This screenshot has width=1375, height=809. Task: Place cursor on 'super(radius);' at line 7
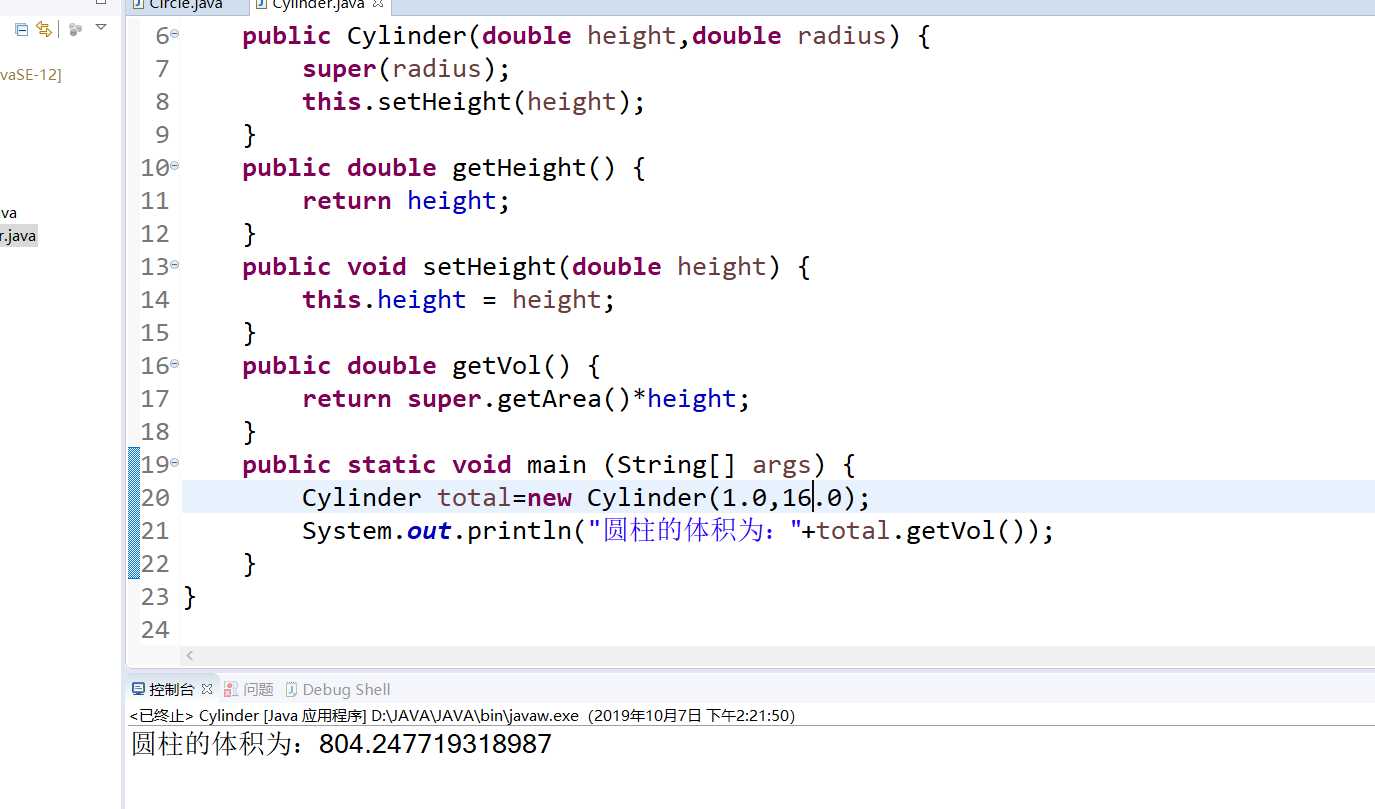(406, 69)
